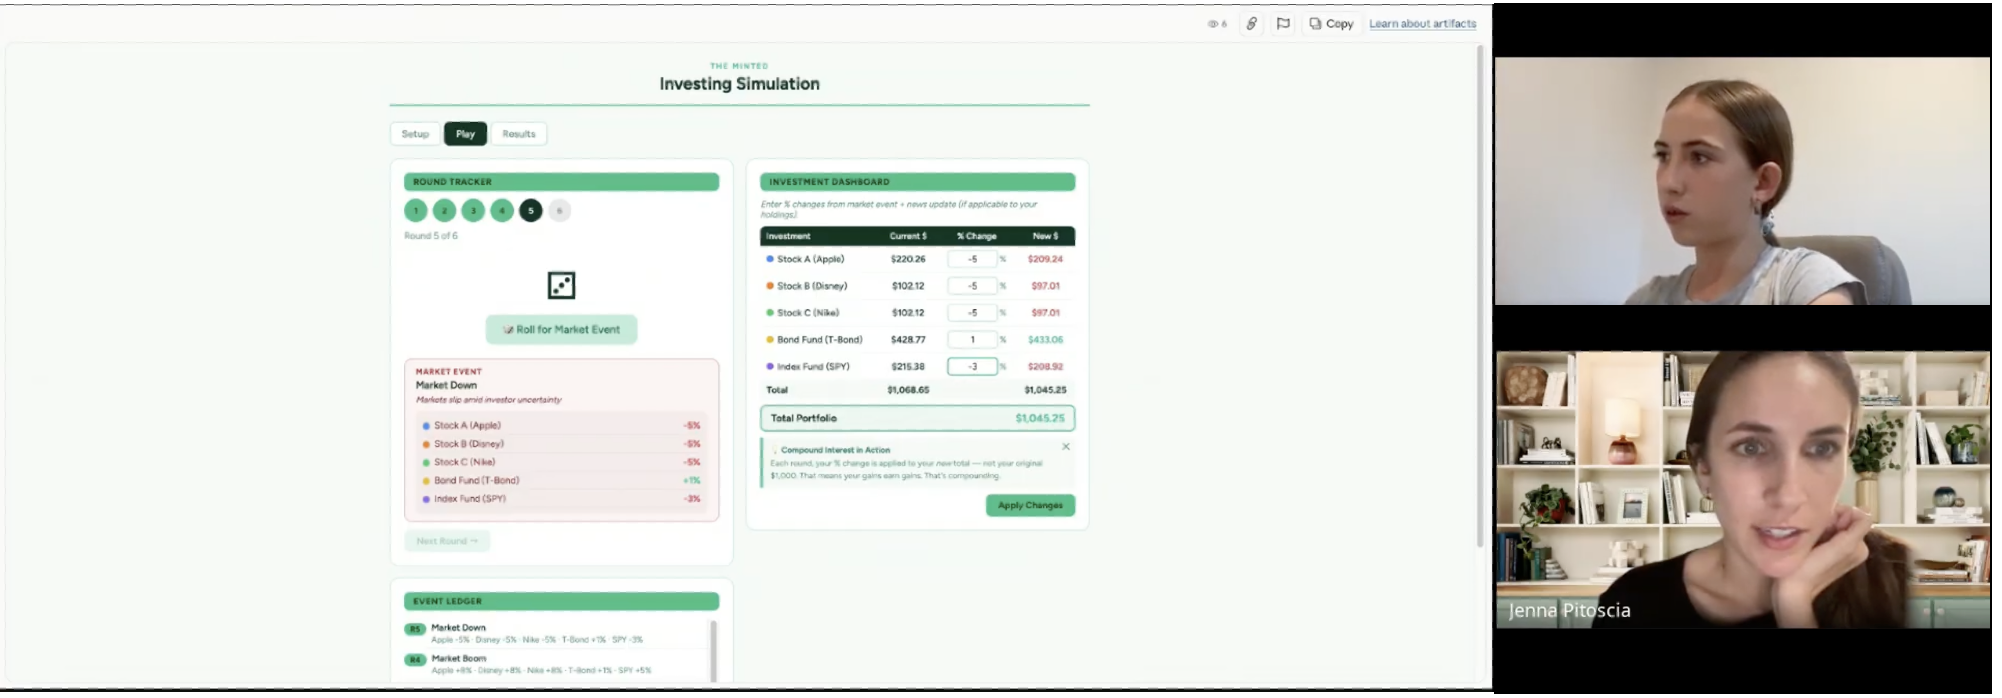Click the R5 badge in Event Ledger
This screenshot has width=2002, height=698.
click(415, 629)
